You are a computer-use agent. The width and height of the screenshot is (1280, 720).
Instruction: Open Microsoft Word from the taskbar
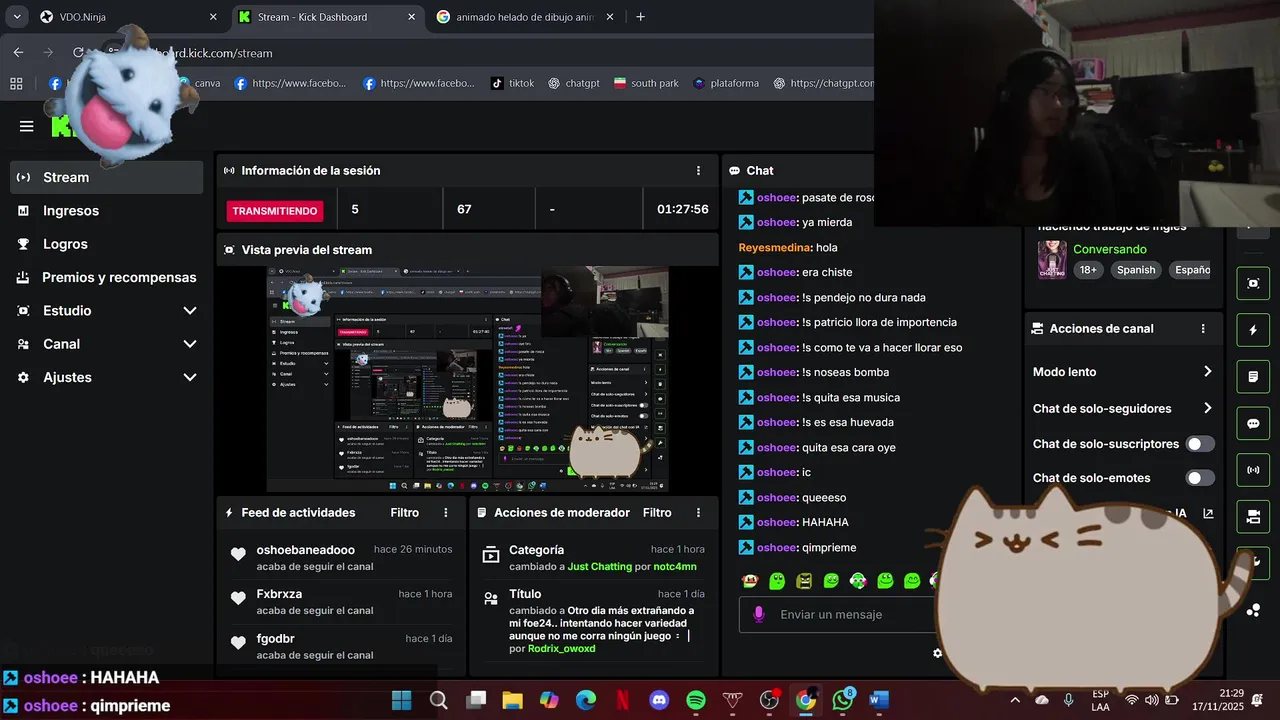(x=879, y=700)
